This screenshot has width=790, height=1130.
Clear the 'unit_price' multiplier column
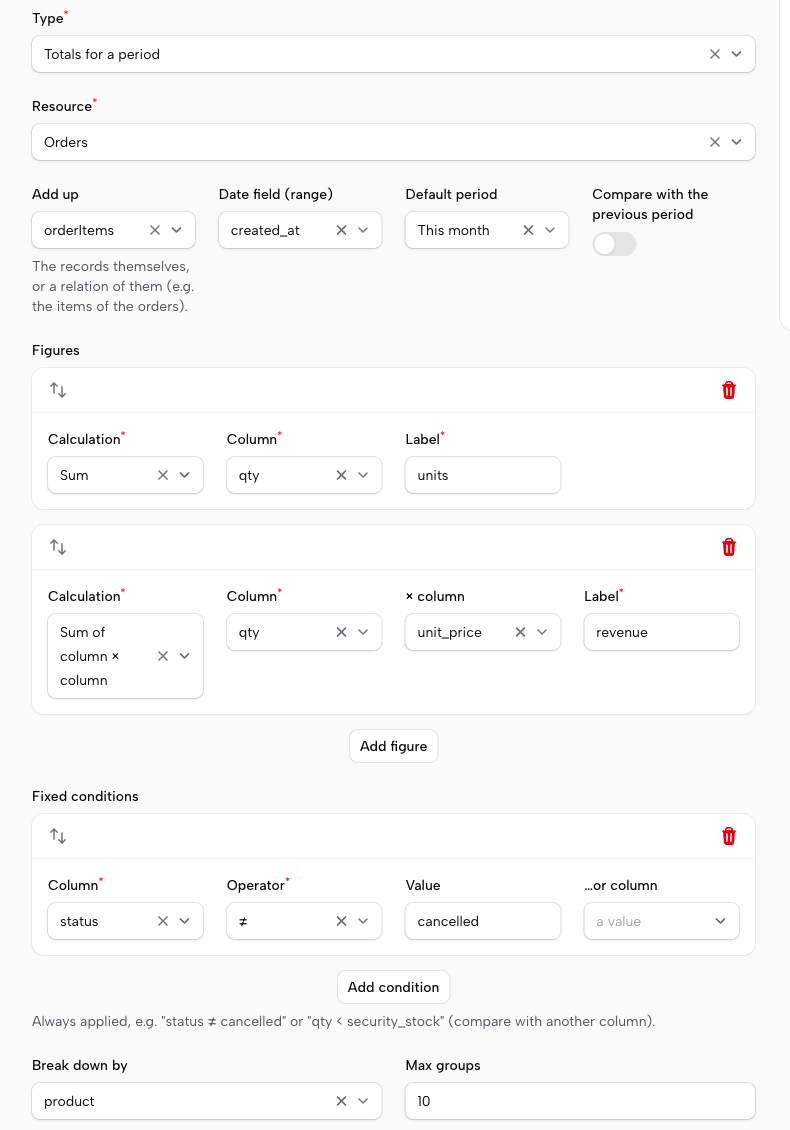[520, 632]
